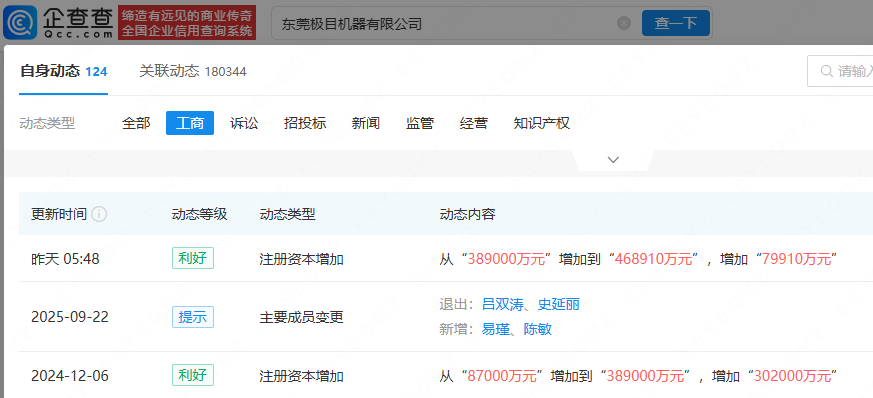Image resolution: width=873 pixels, height=398 pixels.
Task: Click the 468910万元 value
Action: click(x=653, y=259)
